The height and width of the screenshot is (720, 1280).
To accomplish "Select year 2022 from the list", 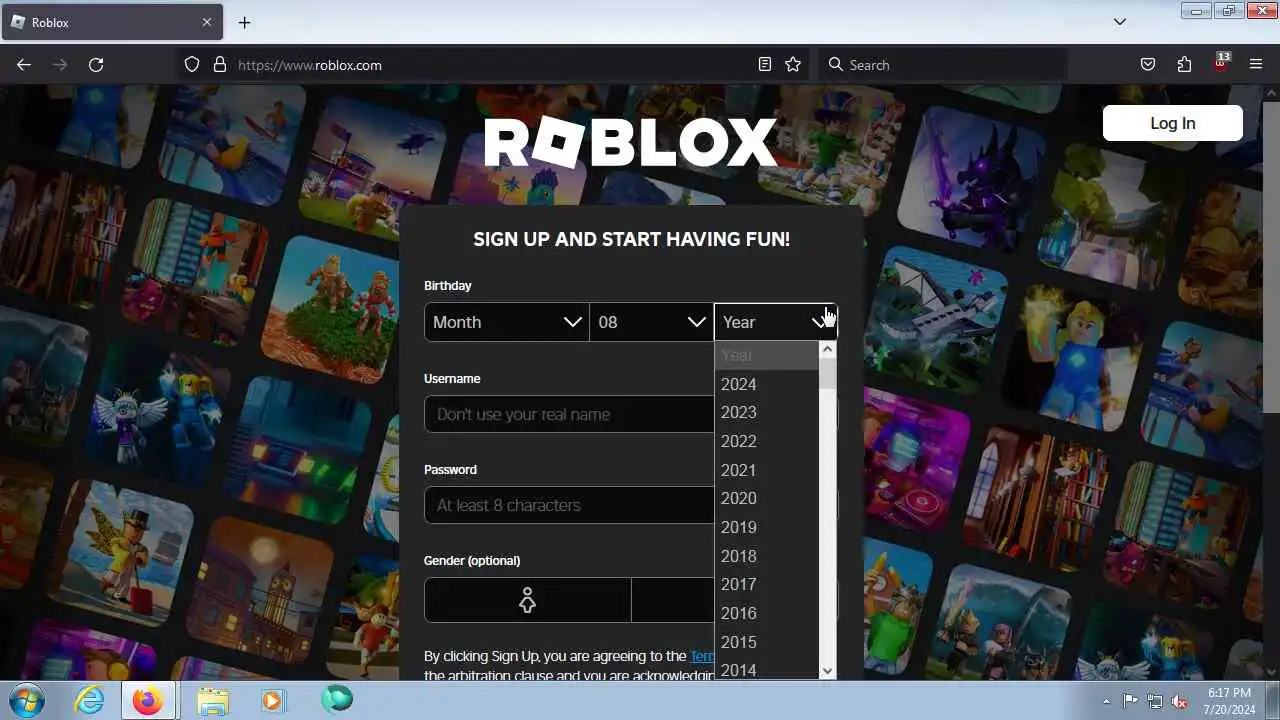I will pyautogui.click(x=767, y=441).
